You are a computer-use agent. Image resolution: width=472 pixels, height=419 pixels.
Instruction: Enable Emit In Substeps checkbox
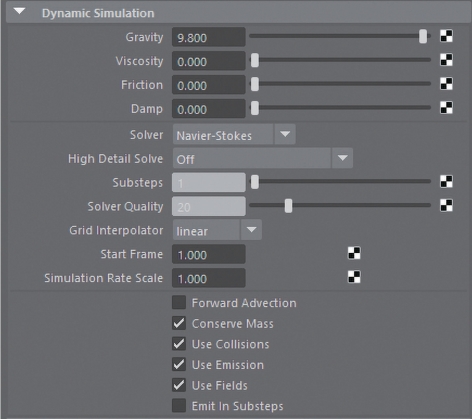pos(179,406)
